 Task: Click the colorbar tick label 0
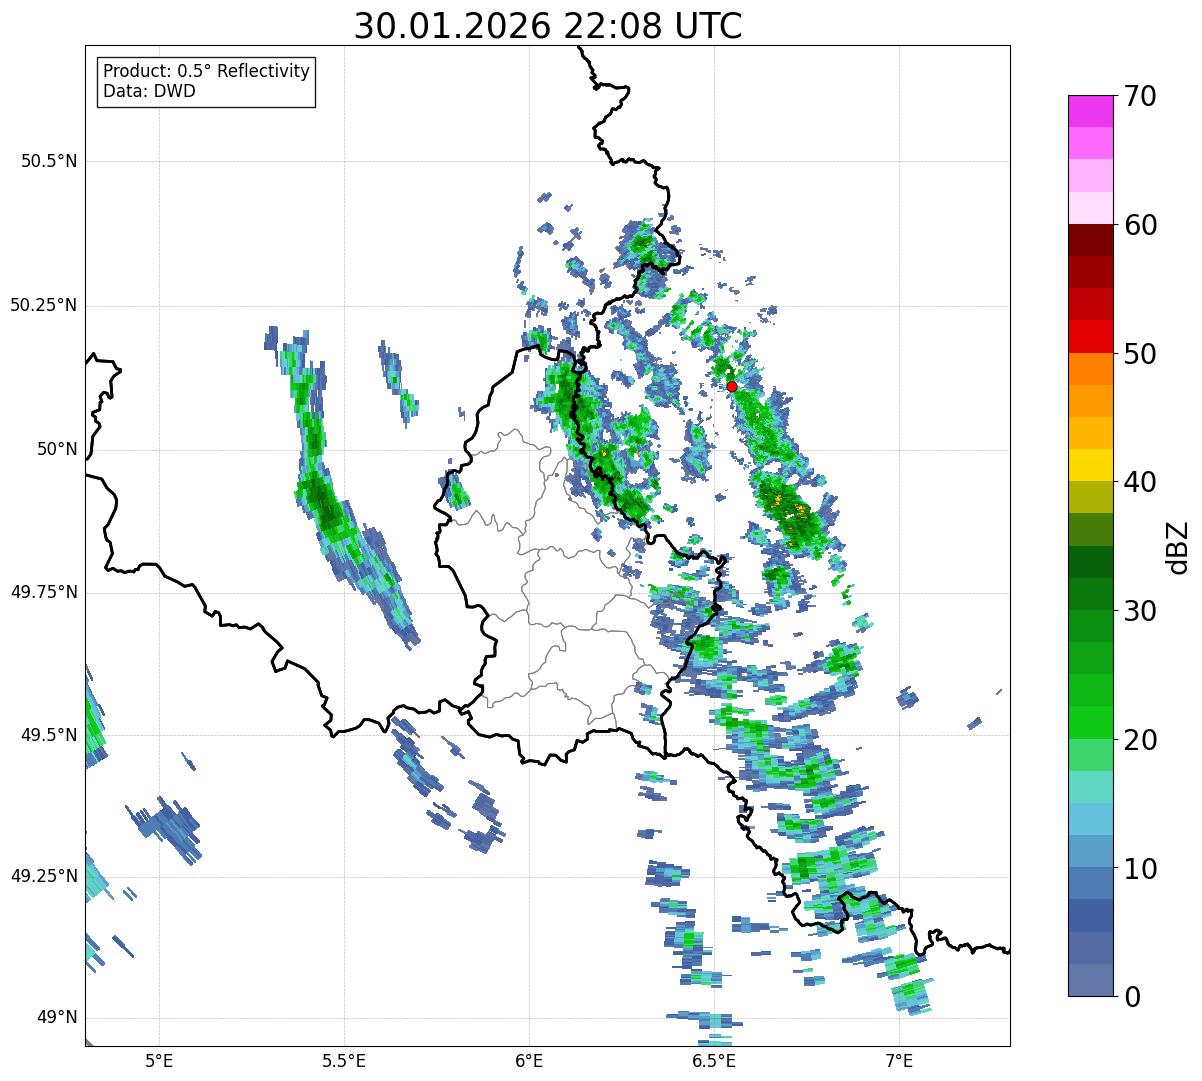click(1132, 997)
